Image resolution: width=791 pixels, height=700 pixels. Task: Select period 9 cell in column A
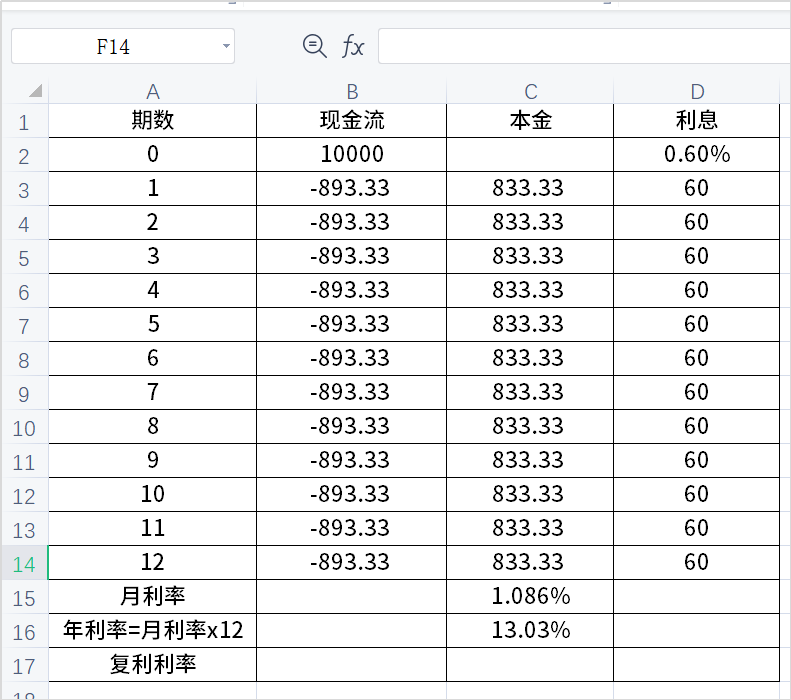coord(152,460)
